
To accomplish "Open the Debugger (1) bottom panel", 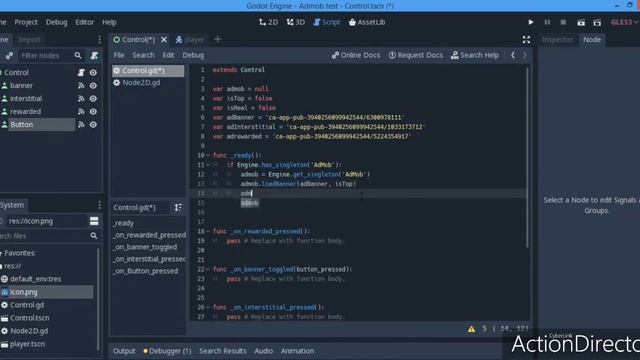I will pyautogui.click(x=167, y=351).
